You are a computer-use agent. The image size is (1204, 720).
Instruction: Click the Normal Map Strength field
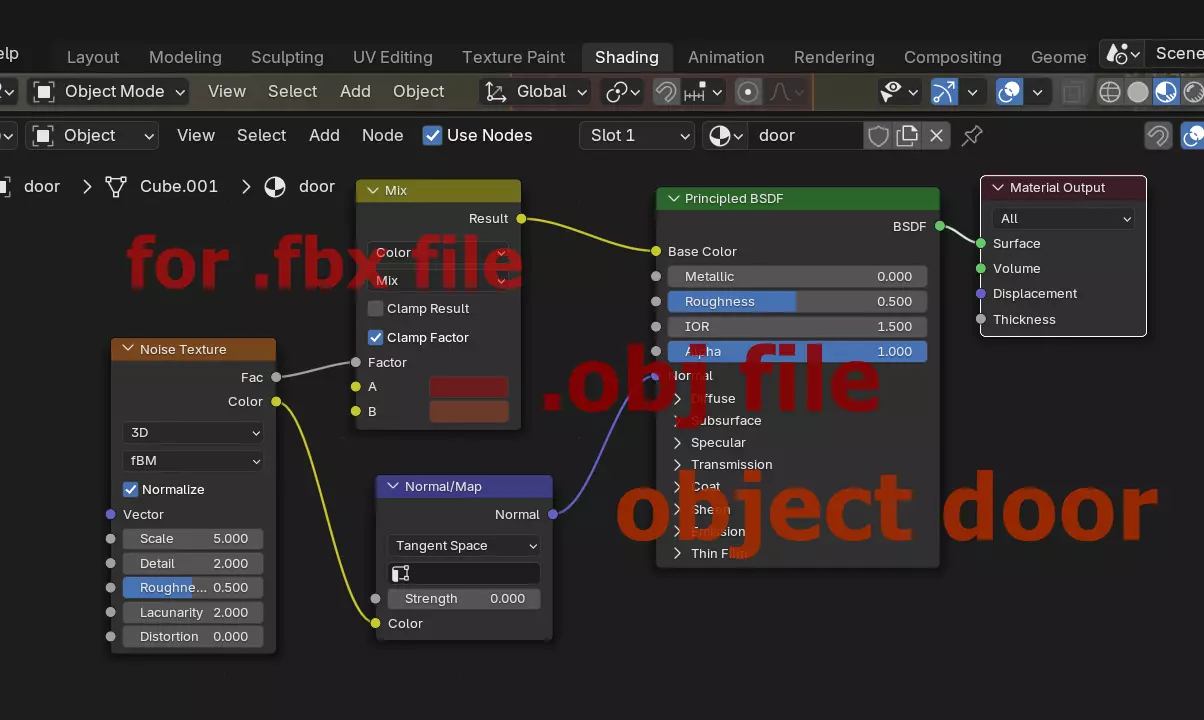[464, 599]
